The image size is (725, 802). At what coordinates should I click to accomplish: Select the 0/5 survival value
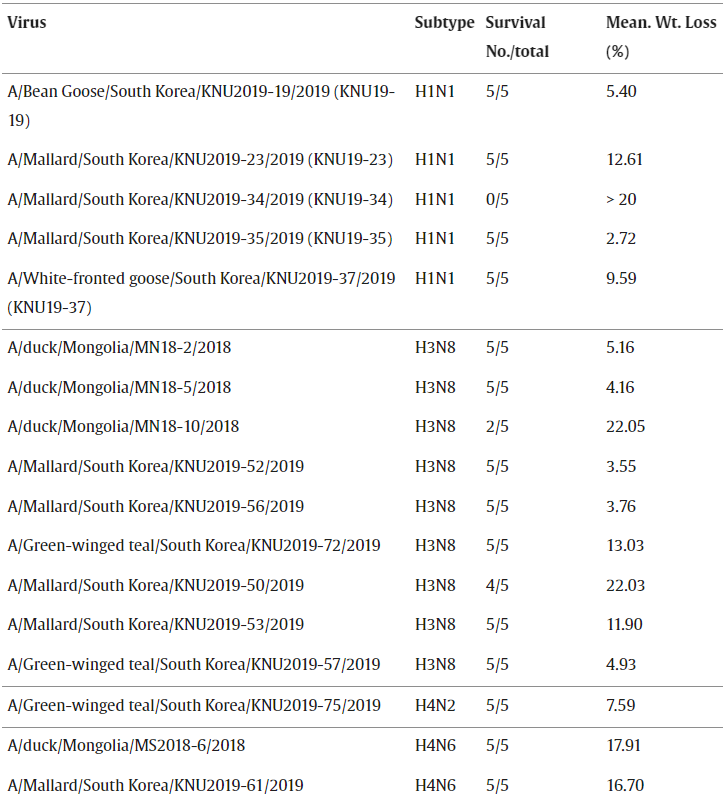[497, 199]
